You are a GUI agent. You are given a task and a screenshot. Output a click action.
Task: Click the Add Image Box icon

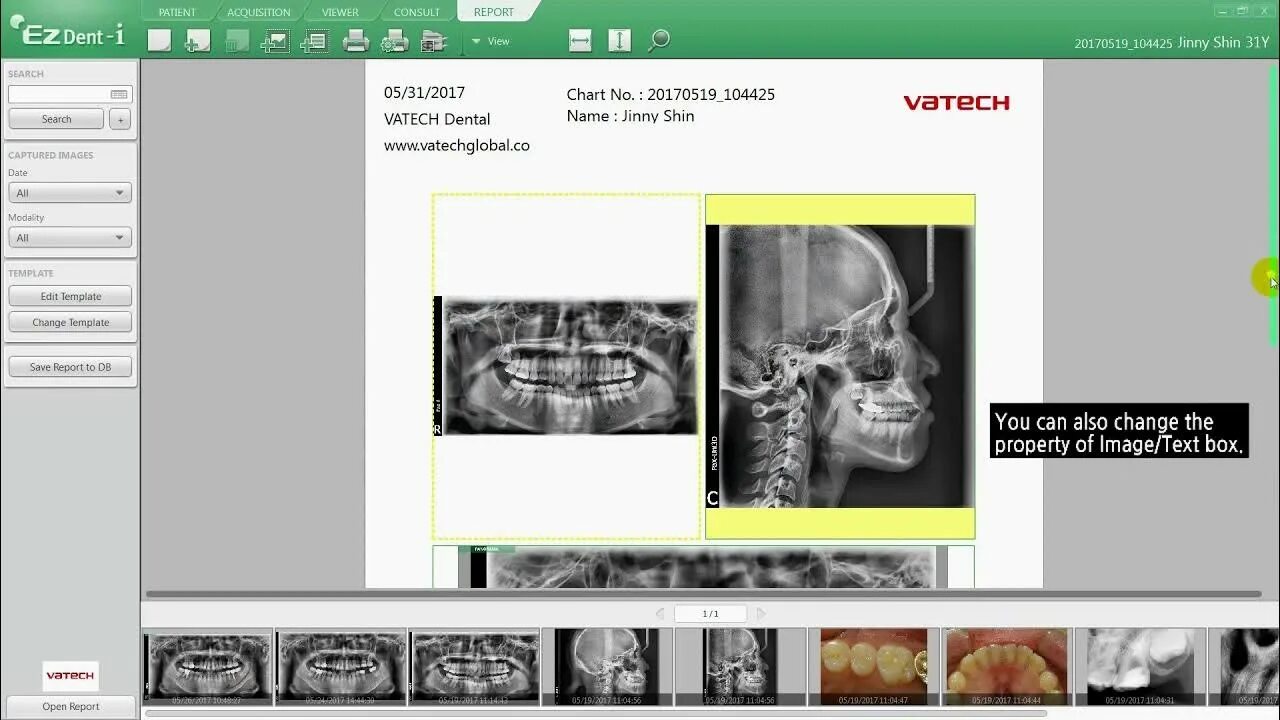pos(275,41)
